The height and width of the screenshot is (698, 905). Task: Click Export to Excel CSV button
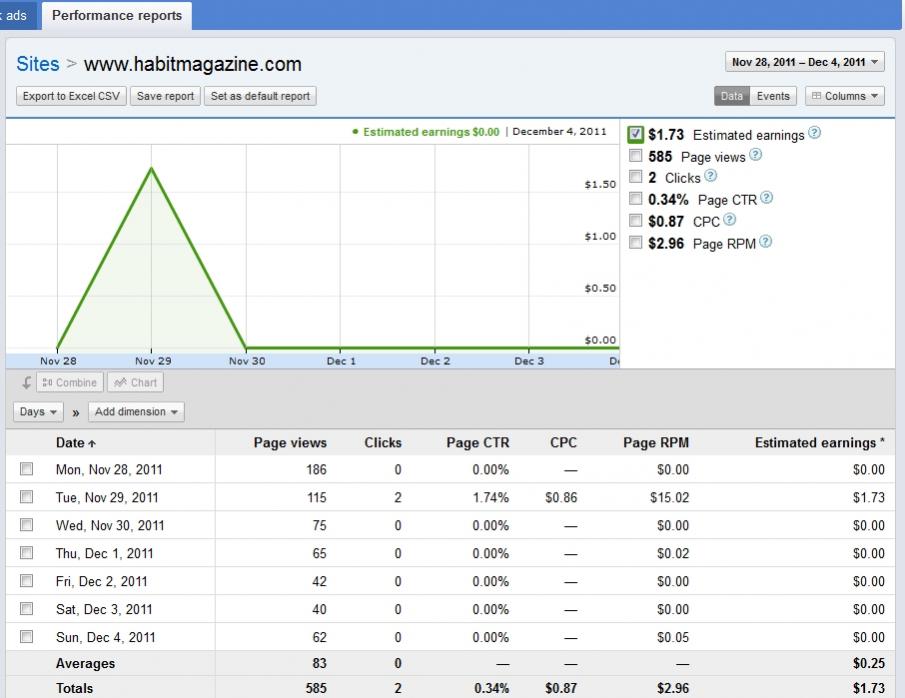[72, 96]
